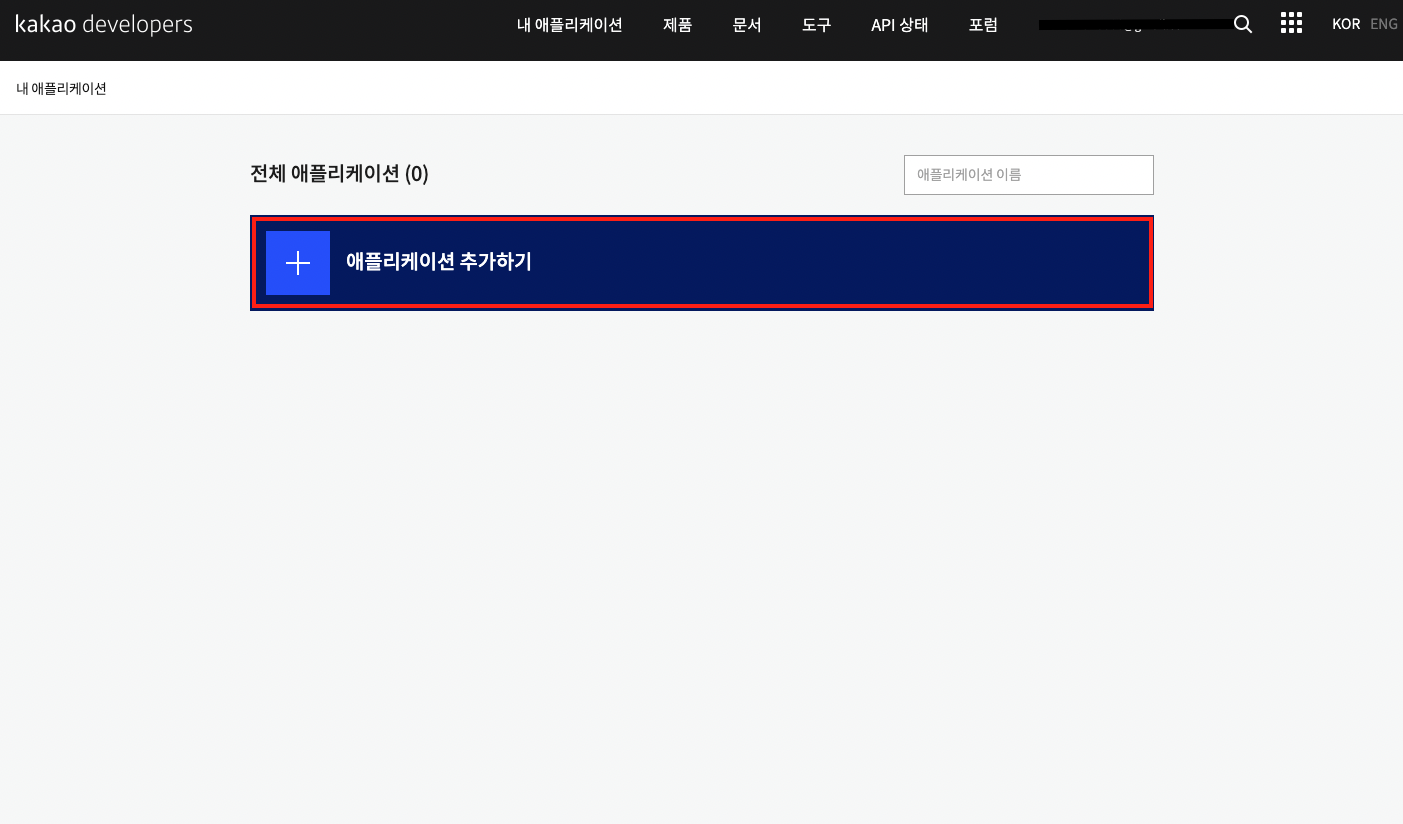The image size is (1403, 824).
Task: Click the 애플리케이션 추가하기 label
Action: 438,262
